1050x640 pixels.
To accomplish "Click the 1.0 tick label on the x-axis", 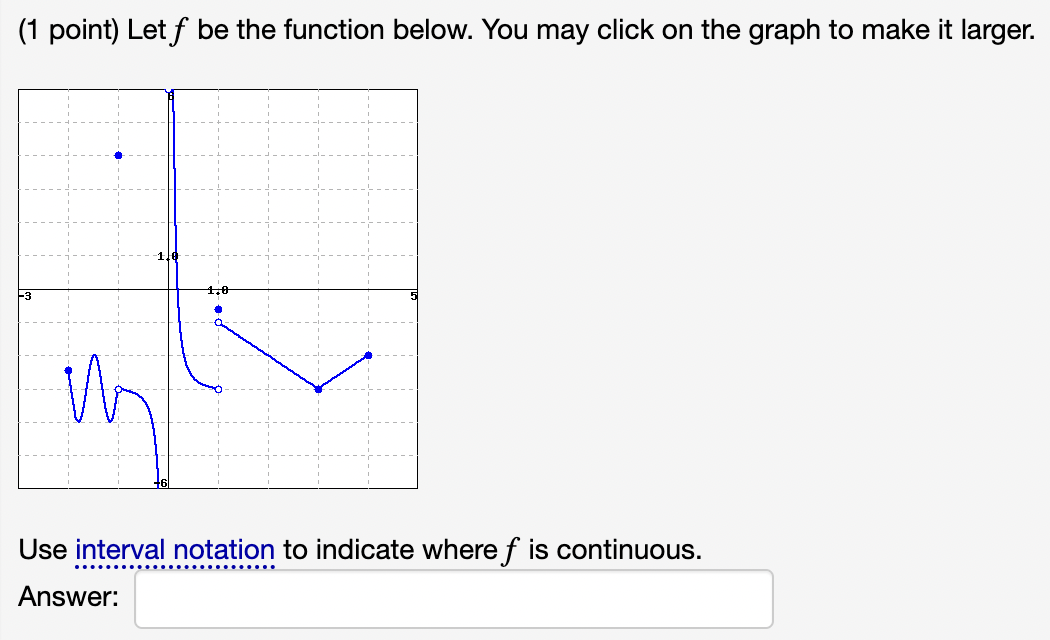I will point(218,290).
